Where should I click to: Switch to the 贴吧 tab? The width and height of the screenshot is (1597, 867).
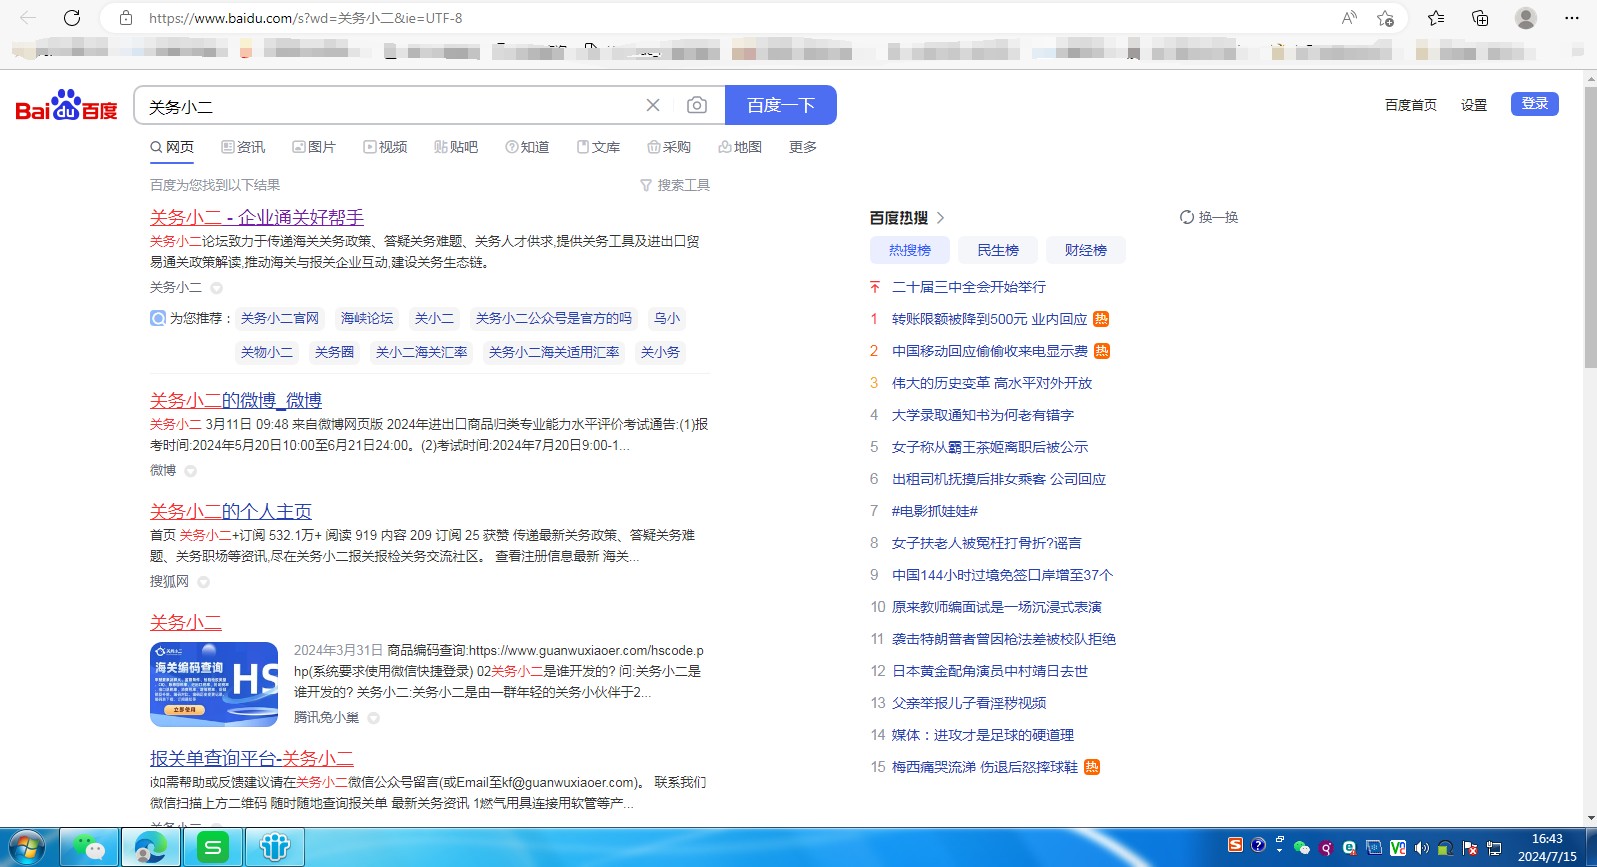coord(456,147)
